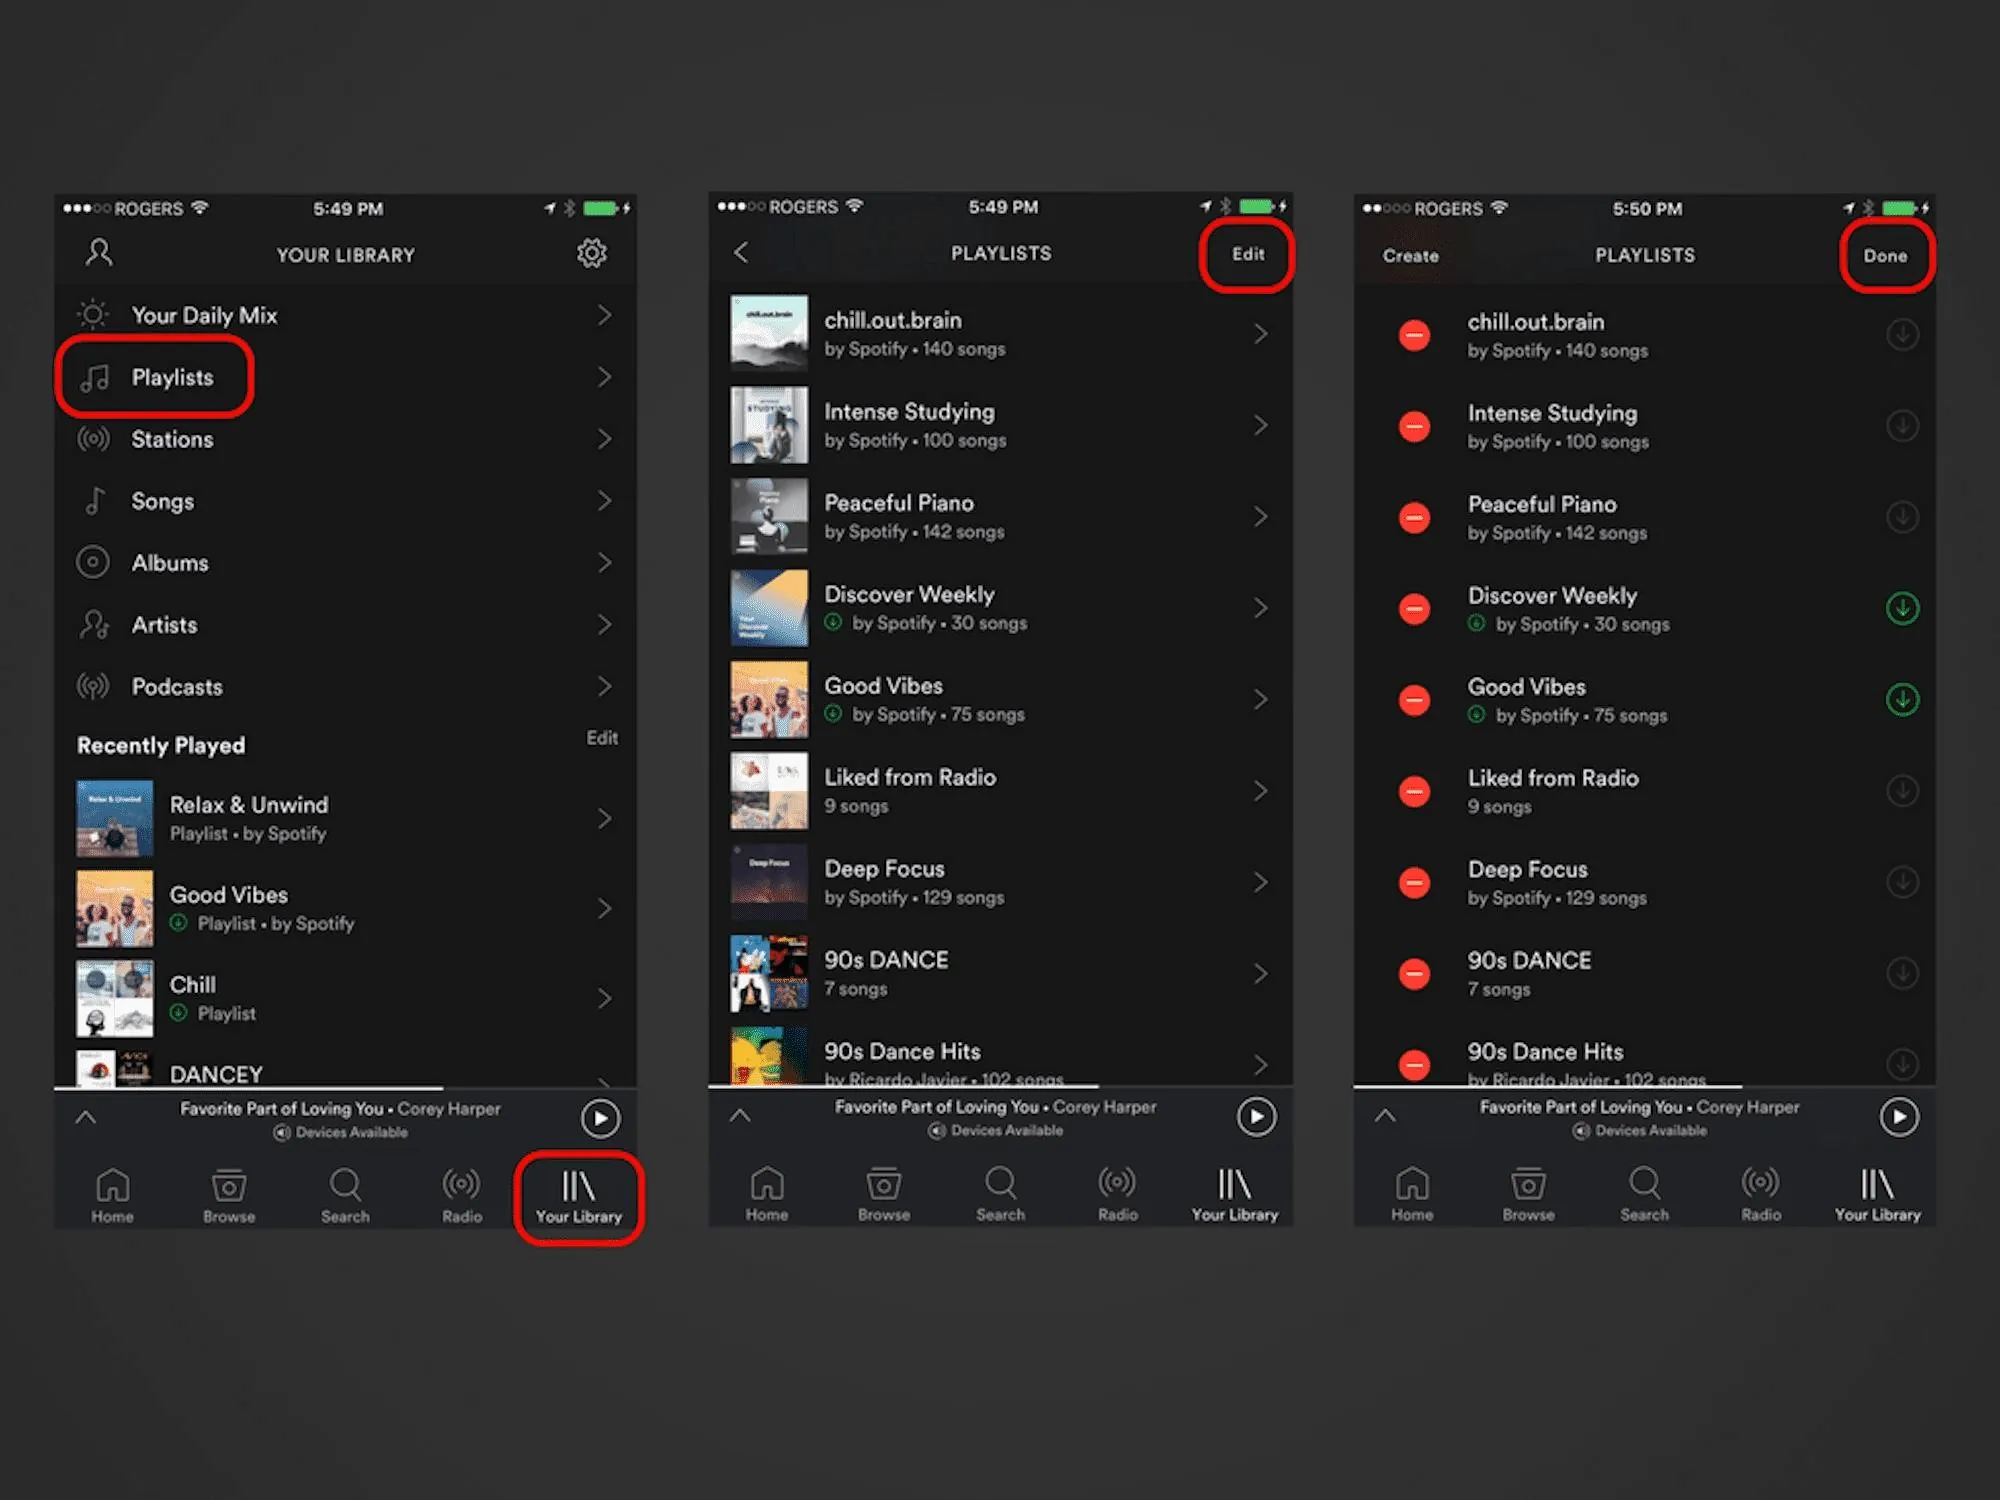Remove Deep Focus with its red minus icon
The image size is (2000, 1500).
coord(1414,882)
